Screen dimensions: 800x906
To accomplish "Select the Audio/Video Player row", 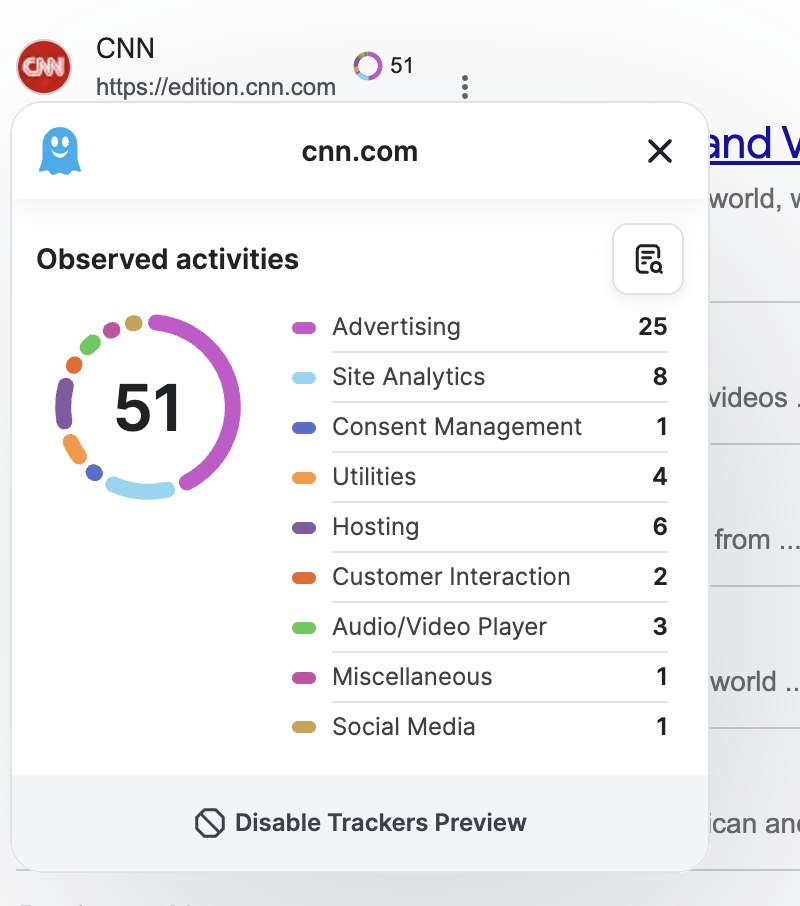I will pyautogui.click(x=479, y=627).
